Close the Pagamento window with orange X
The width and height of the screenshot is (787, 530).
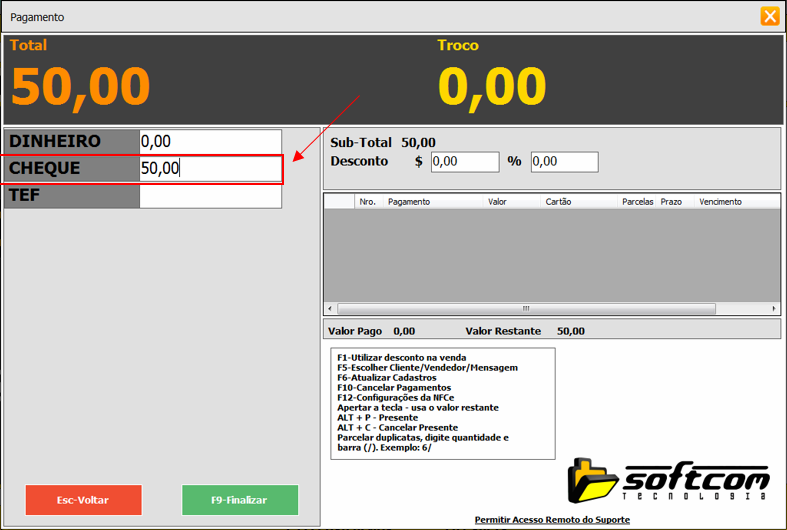pyautogui.click(x=769, y=16)
